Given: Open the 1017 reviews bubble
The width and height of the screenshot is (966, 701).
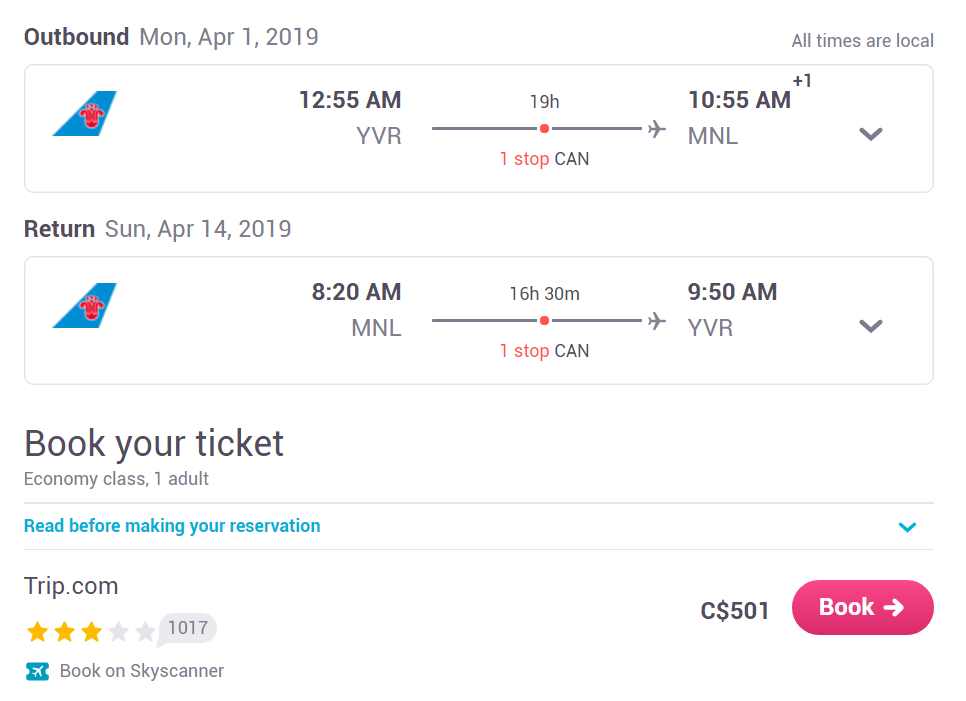Looking at the screenshot, I should 187,628.
